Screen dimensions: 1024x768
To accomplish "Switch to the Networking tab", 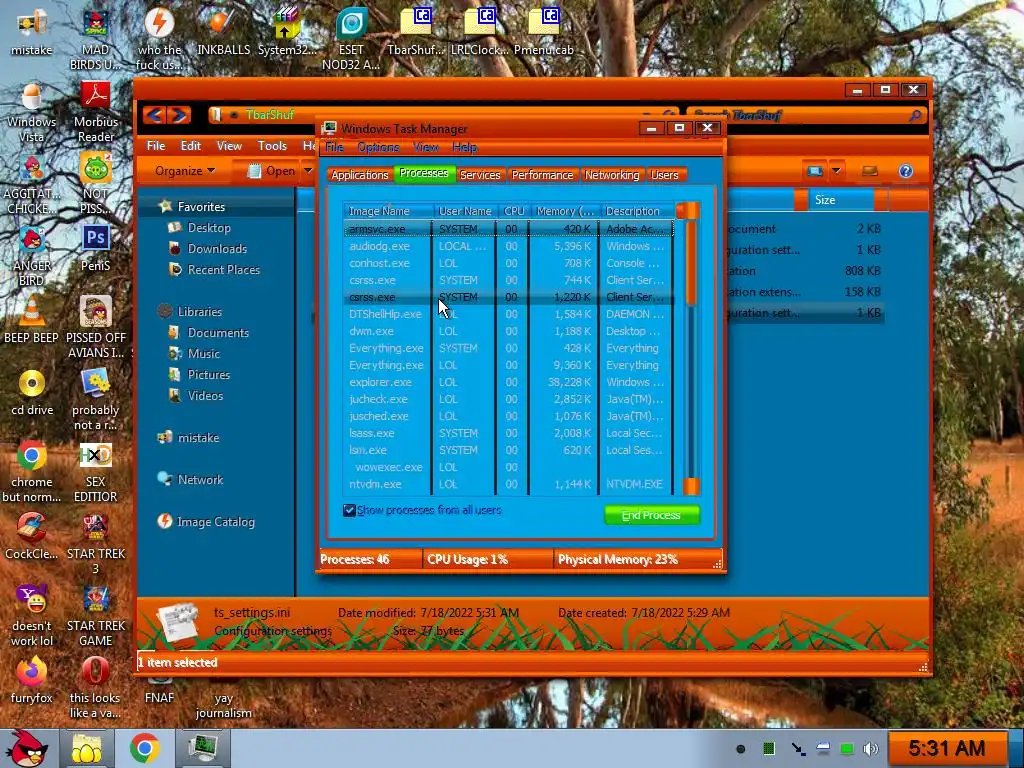I will pyautogui.click(x=612, y=175).
